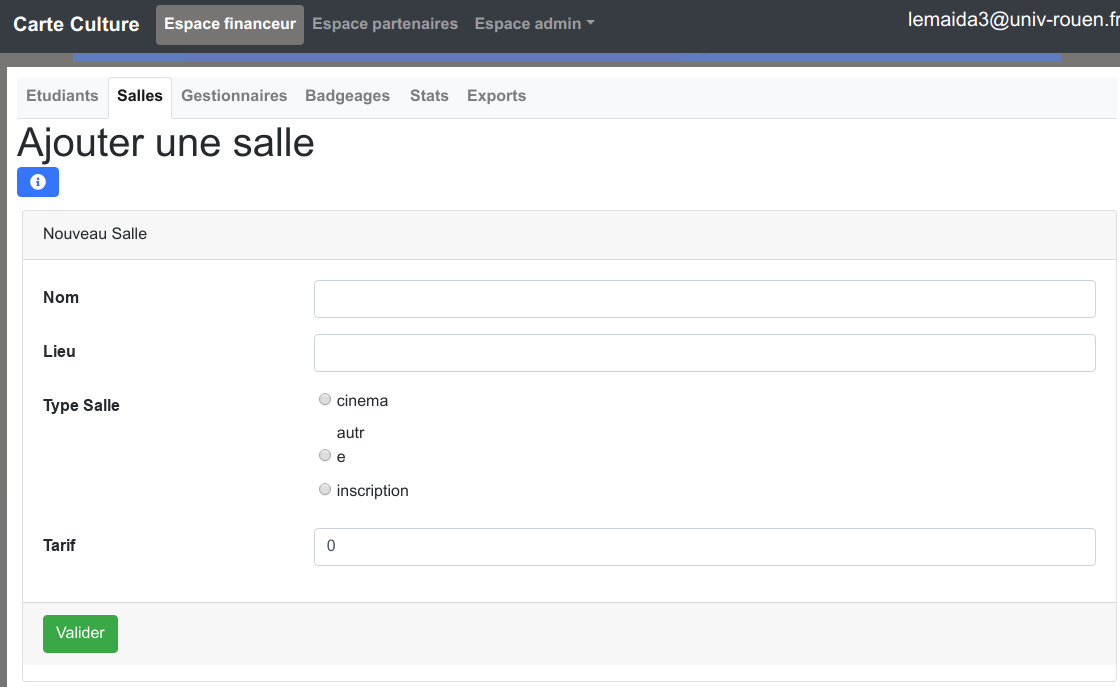Click the Tarif number field

point(704,547)
